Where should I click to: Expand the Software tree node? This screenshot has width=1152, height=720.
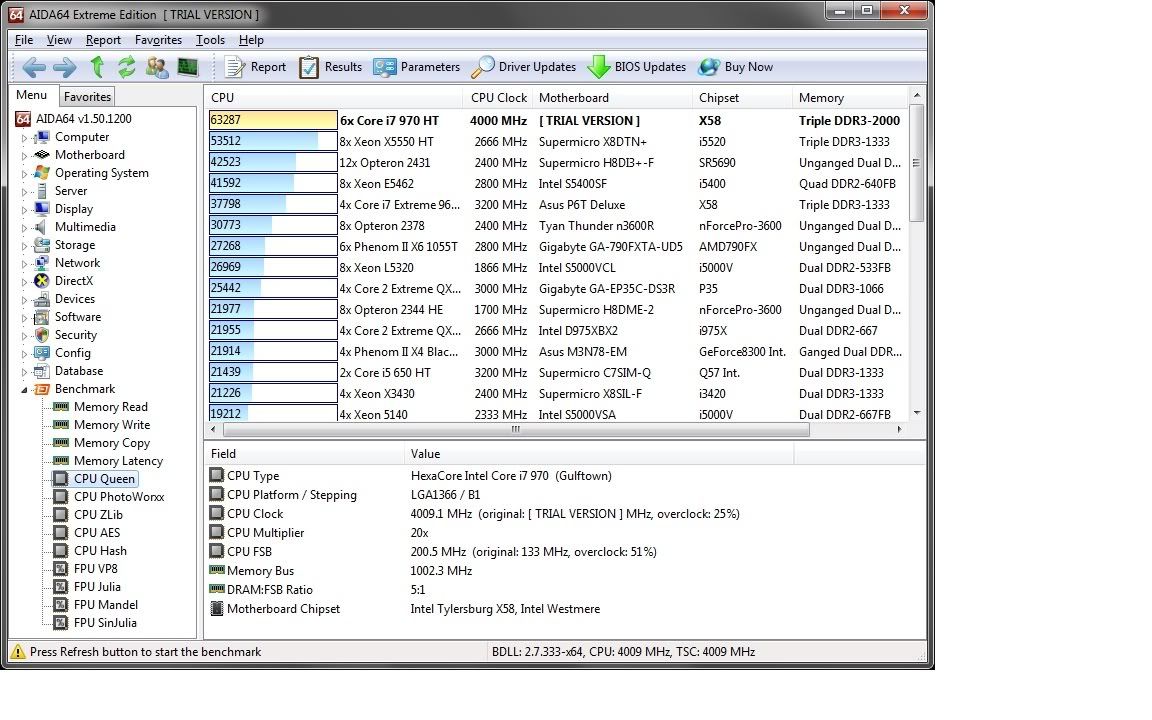pos(24,317)
